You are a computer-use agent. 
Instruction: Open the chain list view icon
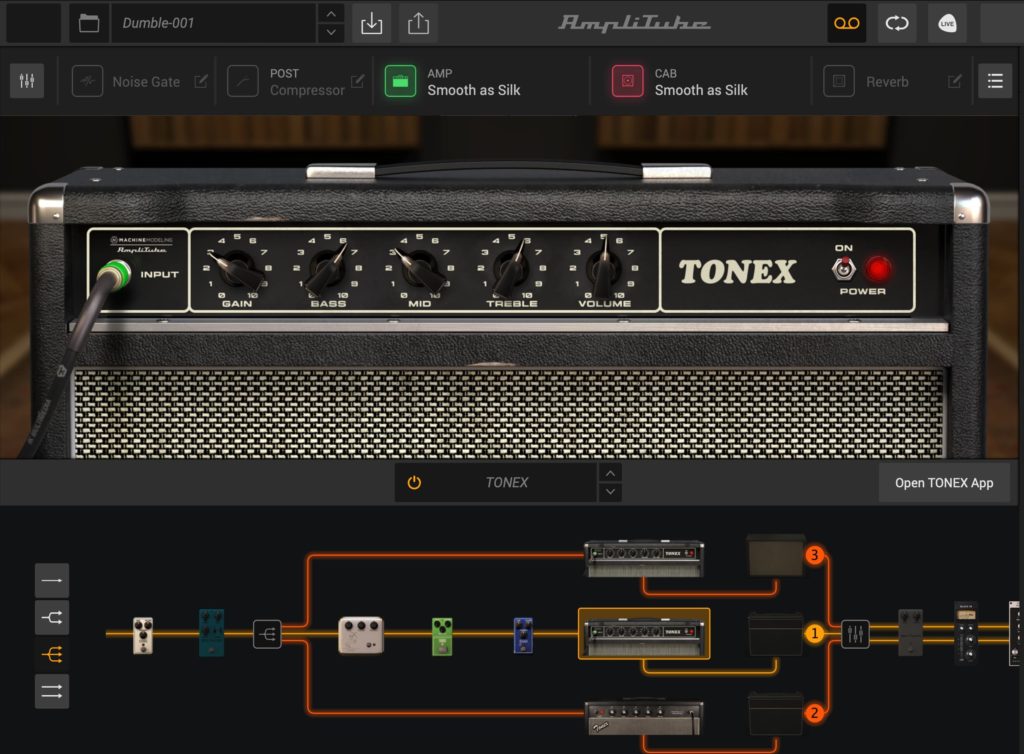point(995,81)
